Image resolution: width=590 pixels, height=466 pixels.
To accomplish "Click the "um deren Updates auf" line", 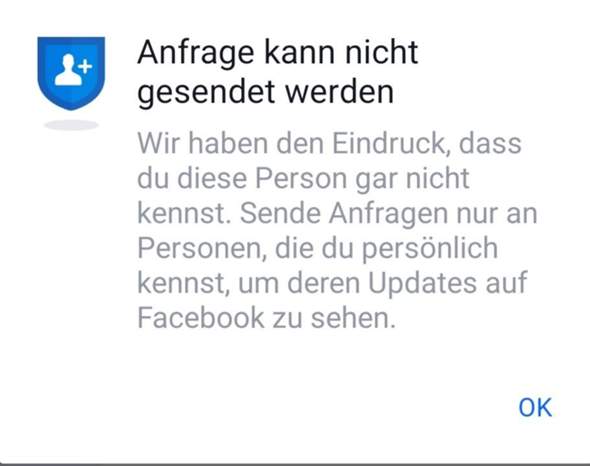I will pyautogui.click(x=382, y=283).
